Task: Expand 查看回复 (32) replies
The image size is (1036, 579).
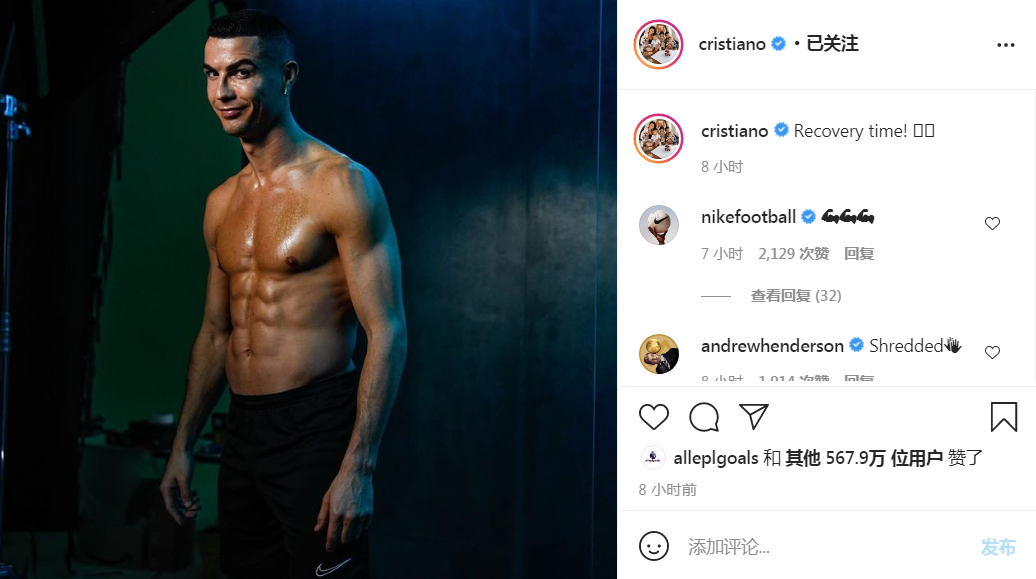Action: click(796, 295)
